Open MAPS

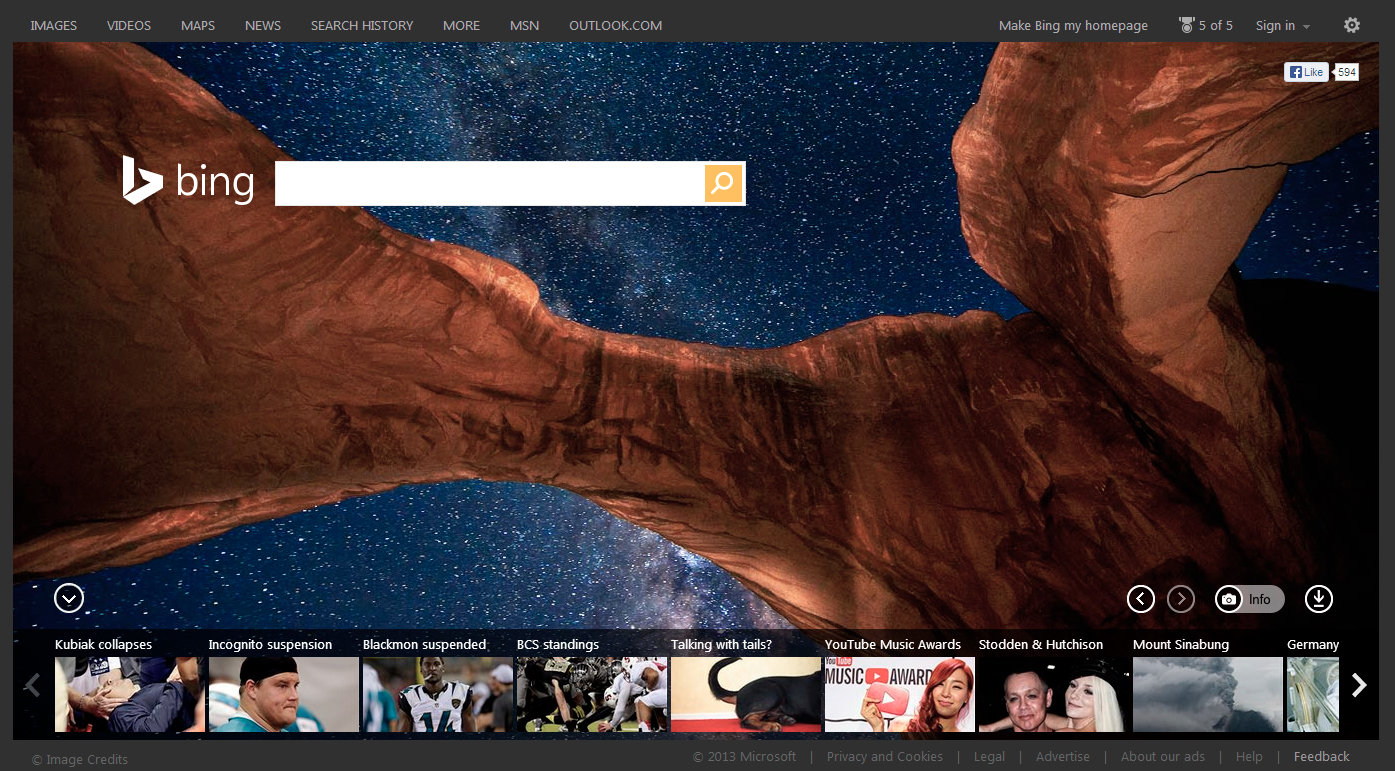pyautogui.click(x=198, y=26)
